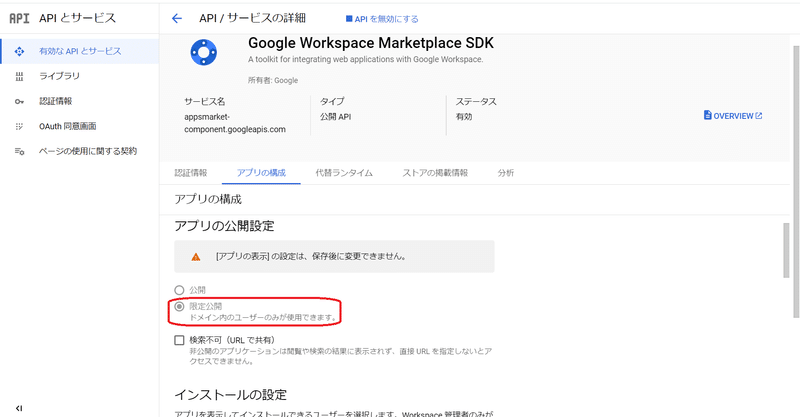Screen dimensions: 800x417
Task: Switch to the 代替ランタイム tab
Action: 344,173
